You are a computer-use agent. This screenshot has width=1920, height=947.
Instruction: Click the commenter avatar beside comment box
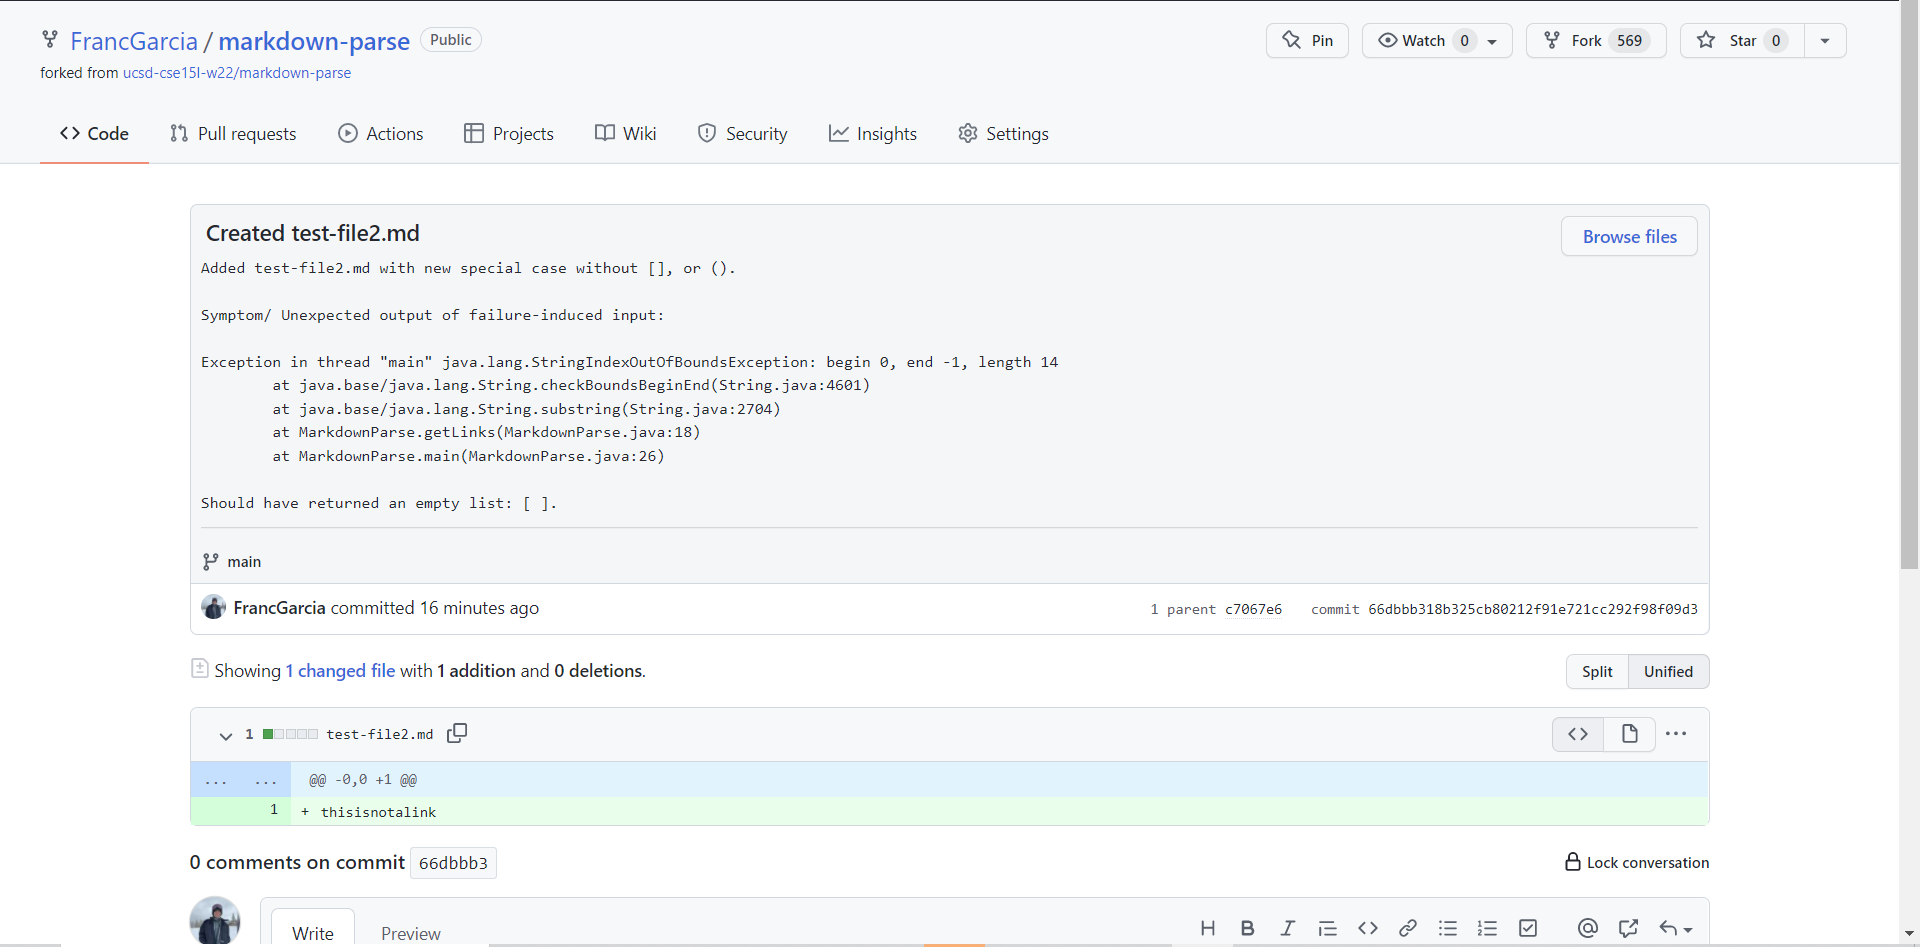coord(215,921)
